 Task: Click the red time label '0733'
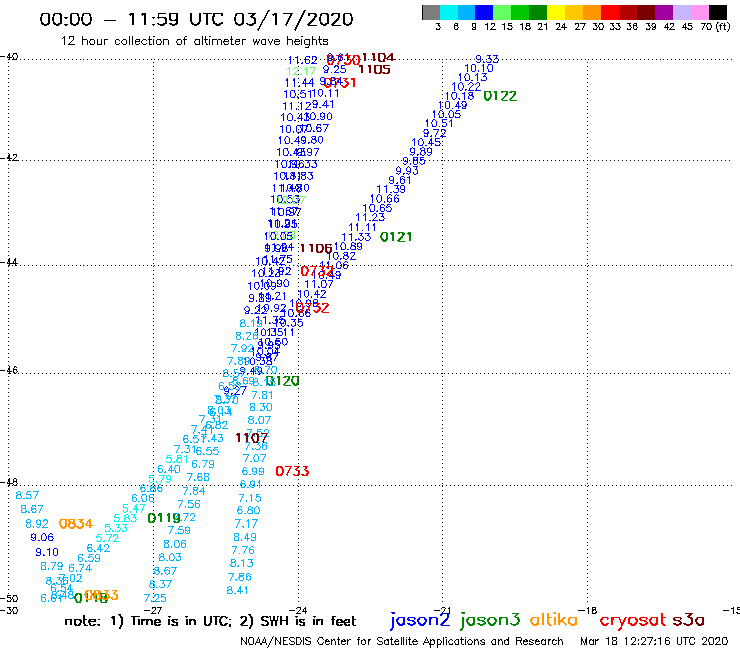[x=292, y=471]
